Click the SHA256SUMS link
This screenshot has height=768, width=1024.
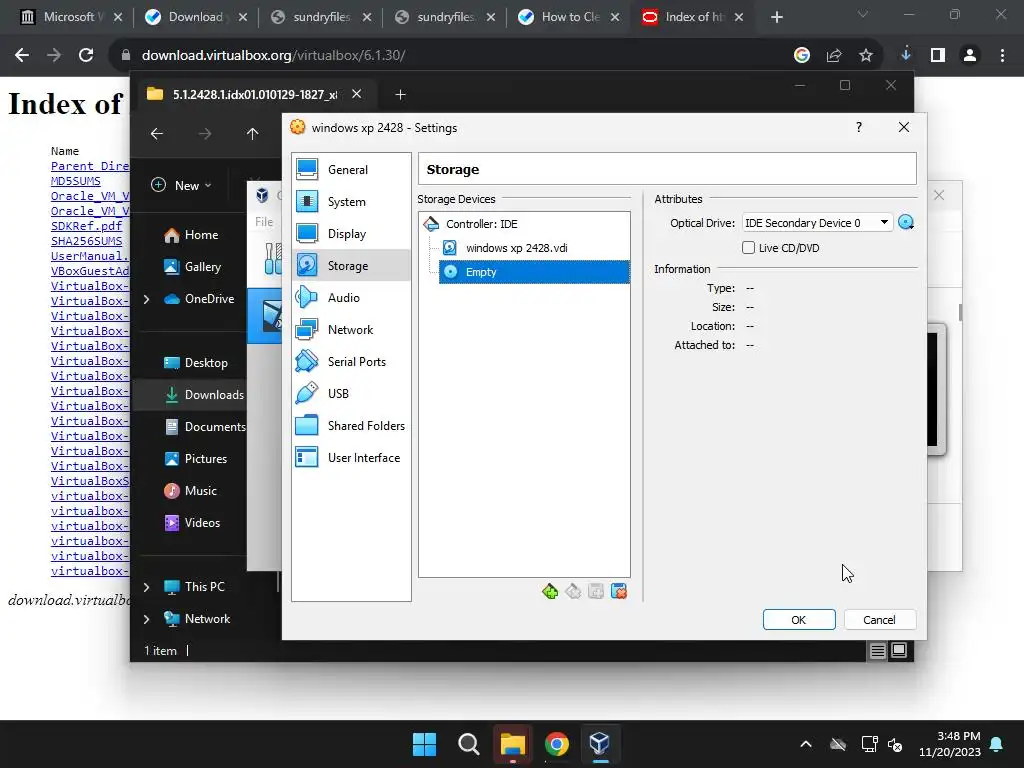point(86,241)
